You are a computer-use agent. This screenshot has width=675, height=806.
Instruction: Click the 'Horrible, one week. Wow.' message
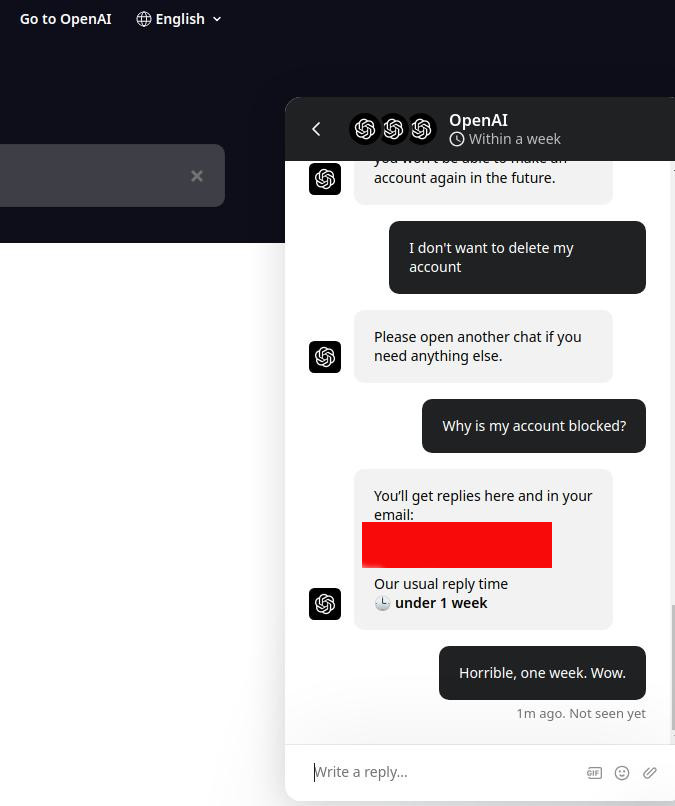542,673
